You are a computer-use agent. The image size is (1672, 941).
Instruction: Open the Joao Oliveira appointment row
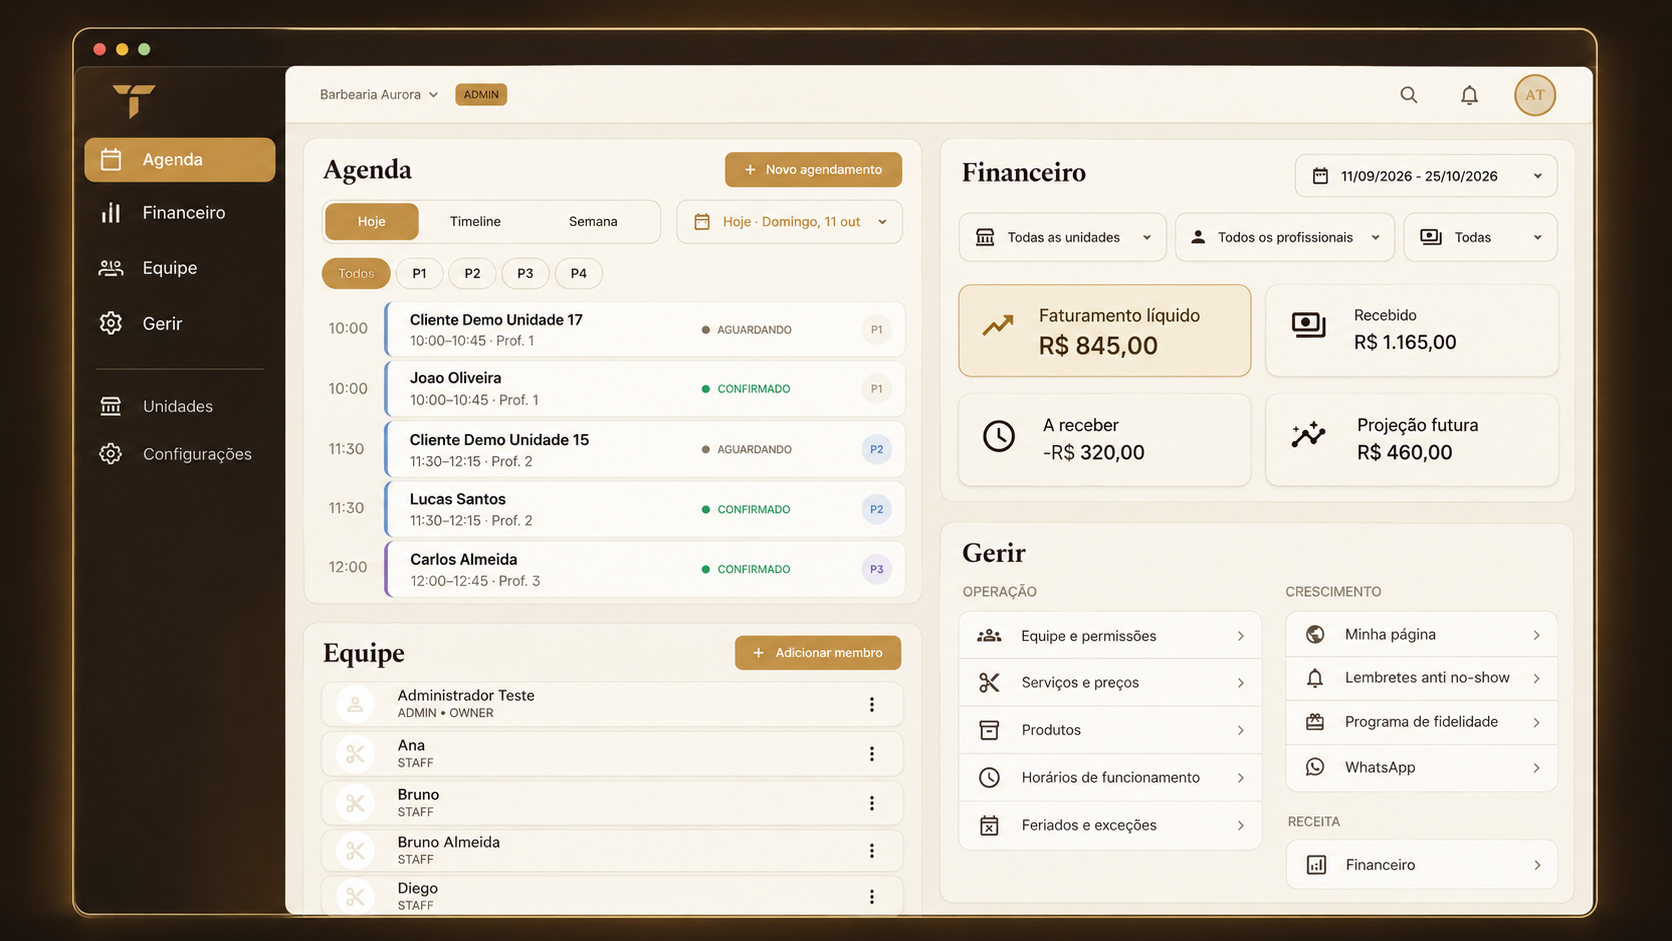point(645,389)
